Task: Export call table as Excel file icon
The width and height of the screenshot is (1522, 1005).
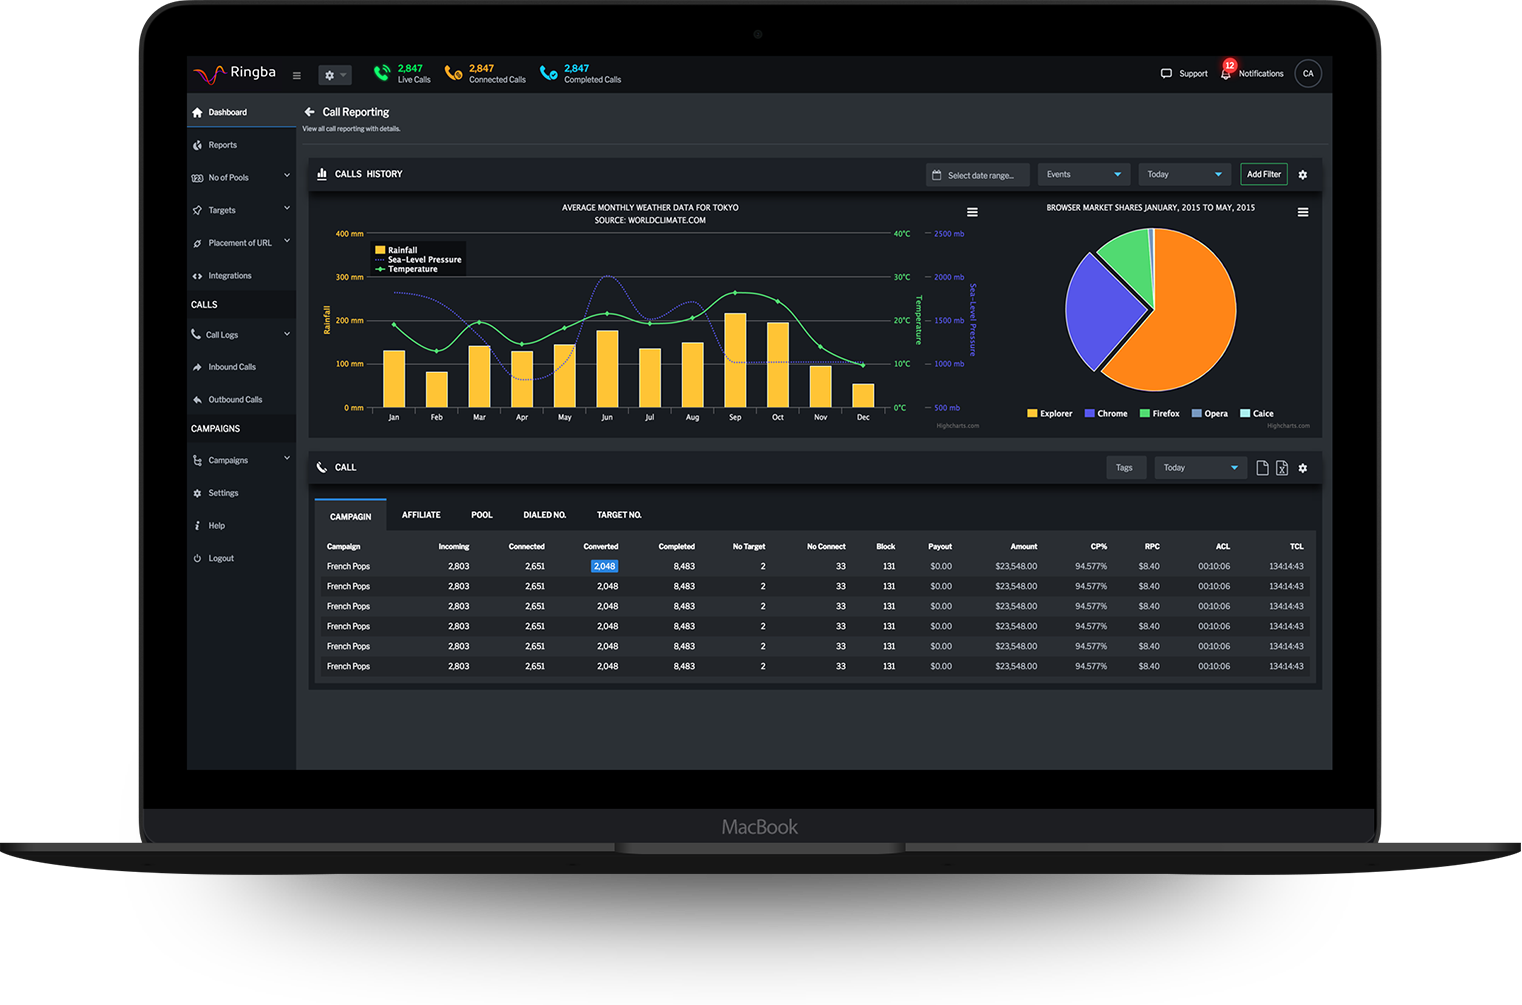Action: click(x=1281, y=468)
